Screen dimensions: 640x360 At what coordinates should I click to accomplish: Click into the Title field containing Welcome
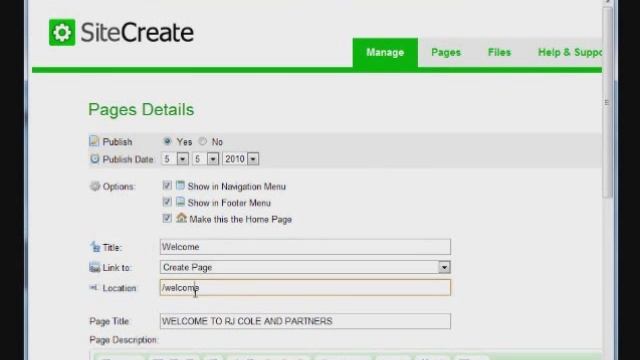click(305, 247)
